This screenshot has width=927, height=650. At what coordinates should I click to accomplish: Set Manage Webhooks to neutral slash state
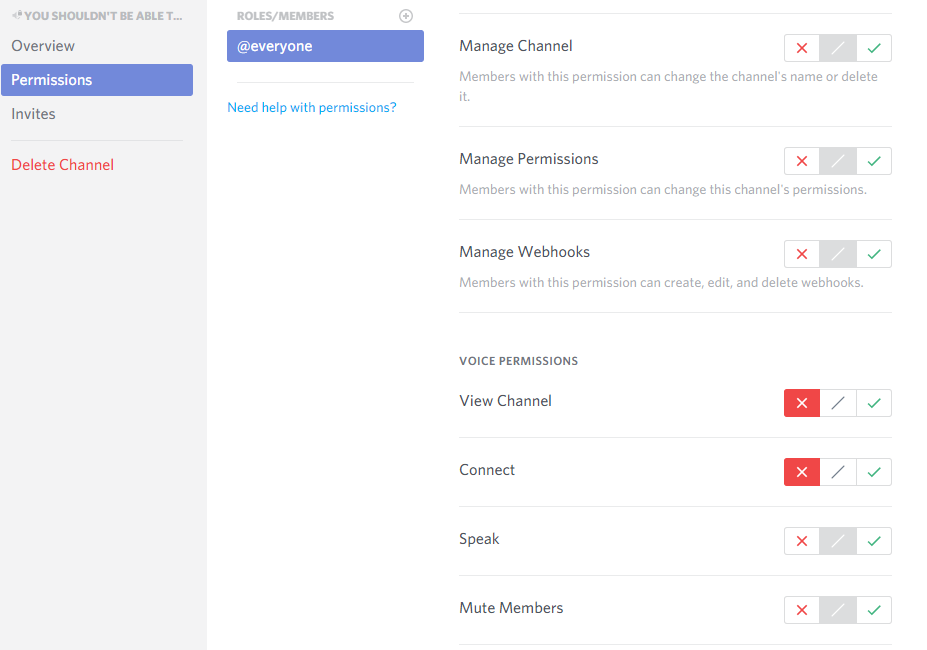point(837,253)
